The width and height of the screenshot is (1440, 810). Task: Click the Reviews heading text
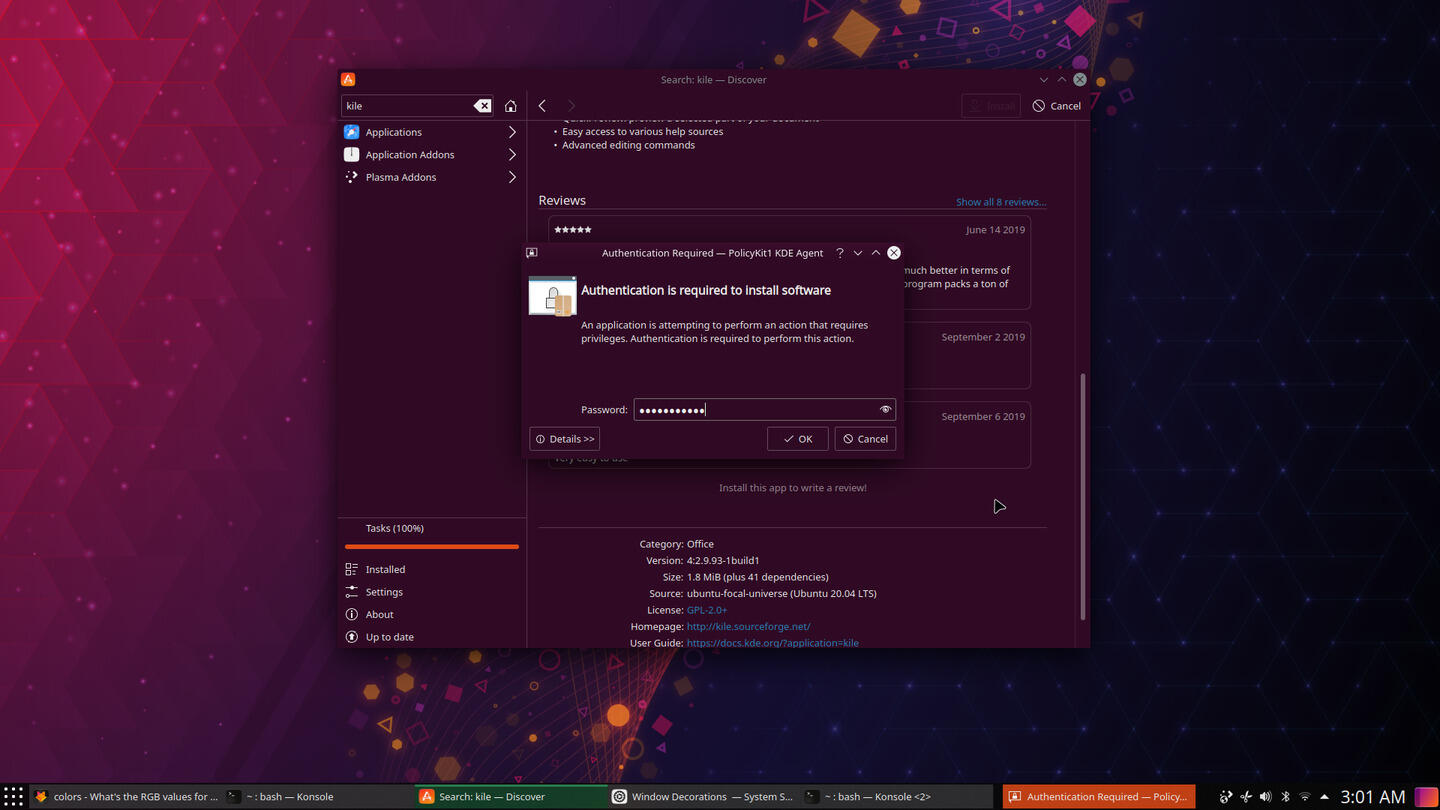[x=562, y=200]
